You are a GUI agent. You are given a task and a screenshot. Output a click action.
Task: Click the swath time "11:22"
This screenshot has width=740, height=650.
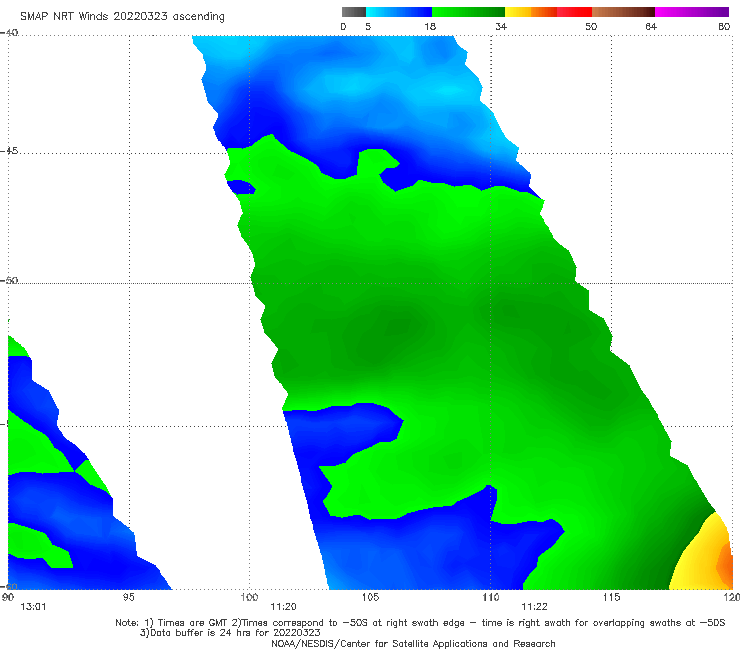pyautogui.click(x=534, y=607)
